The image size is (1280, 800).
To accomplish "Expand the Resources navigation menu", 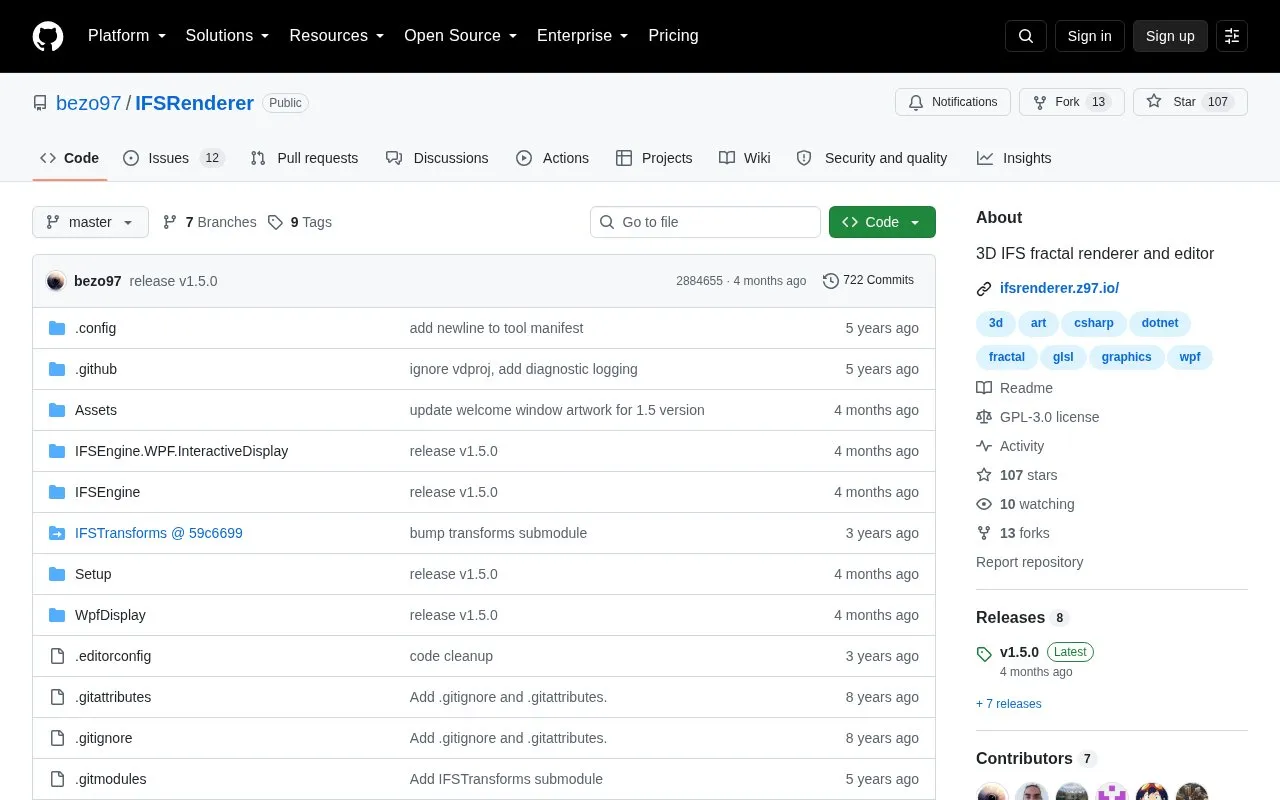I will (337, 36).
